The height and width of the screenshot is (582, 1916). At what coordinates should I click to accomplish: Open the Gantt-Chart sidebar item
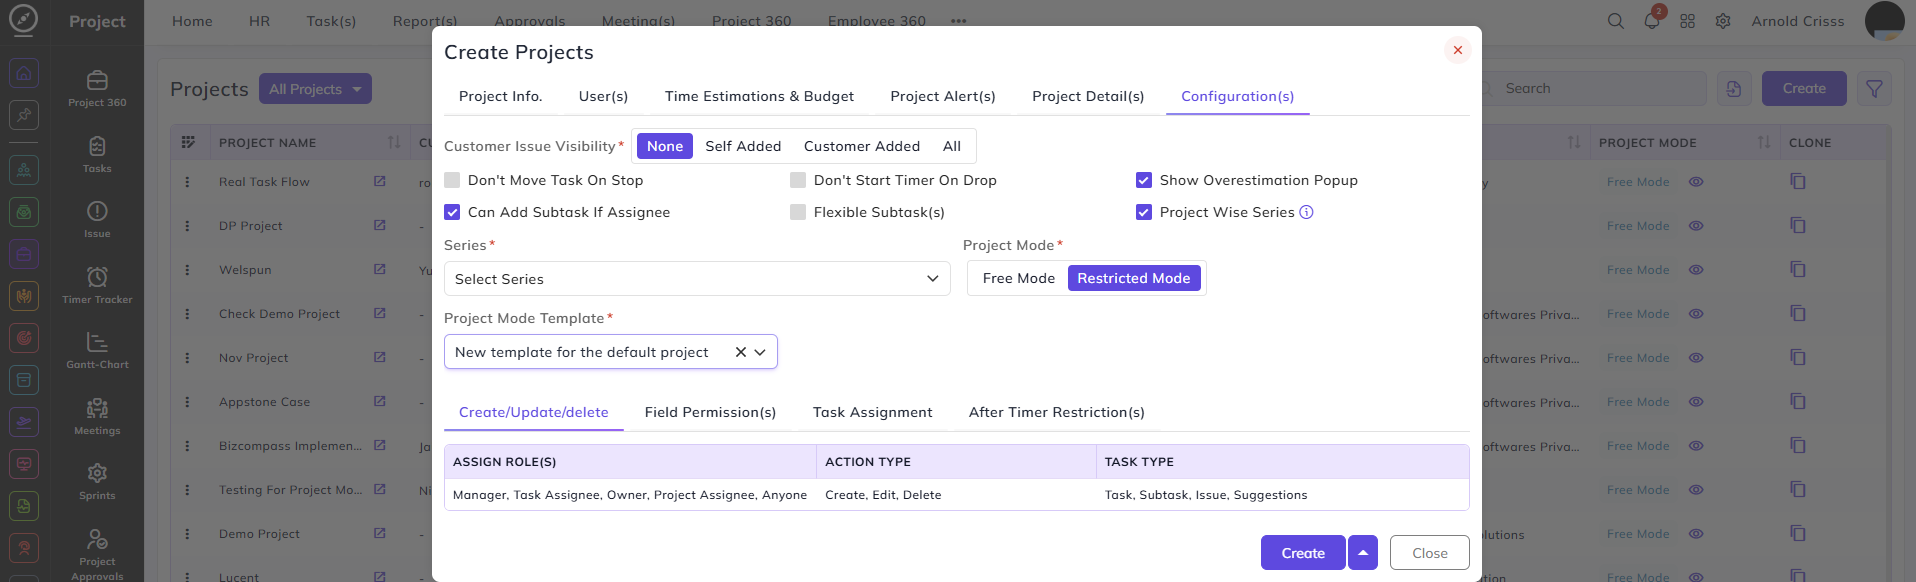coord(97,350)
